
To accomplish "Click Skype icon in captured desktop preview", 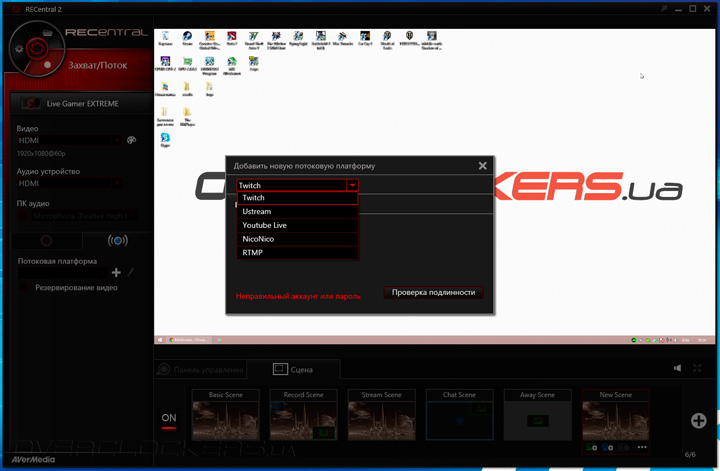I will 165,140.
